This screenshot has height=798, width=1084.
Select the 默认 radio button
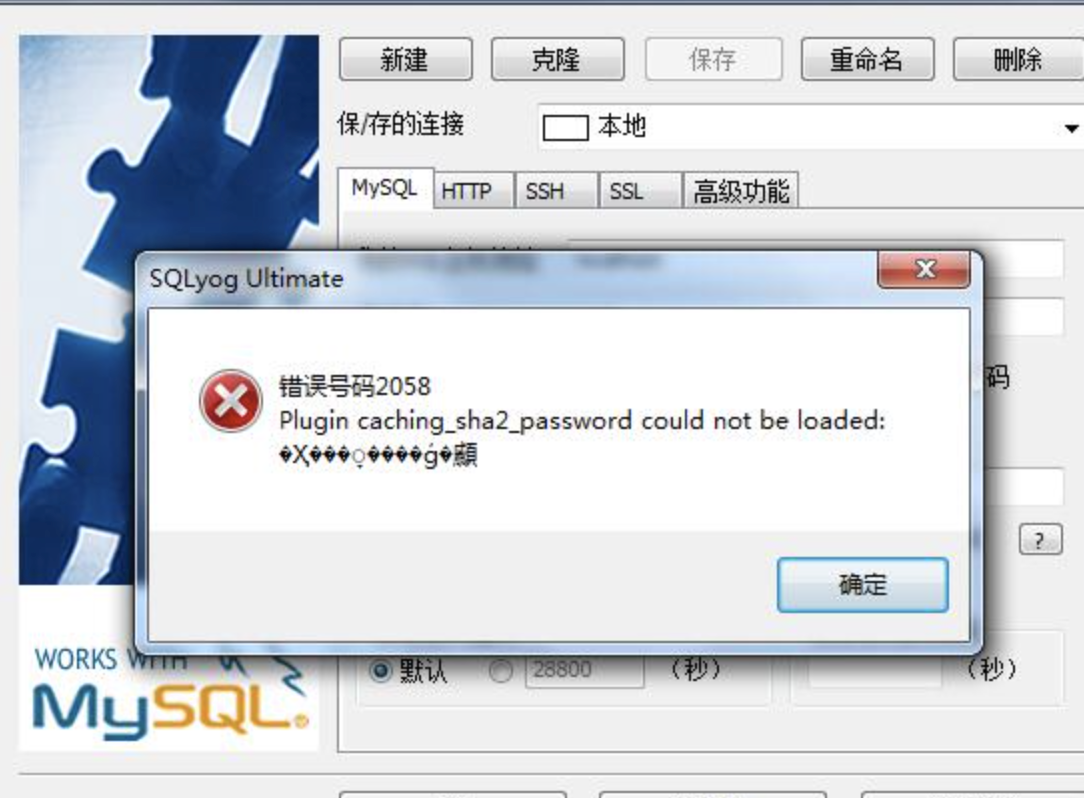pyautogui.click(x=380, y=670)
